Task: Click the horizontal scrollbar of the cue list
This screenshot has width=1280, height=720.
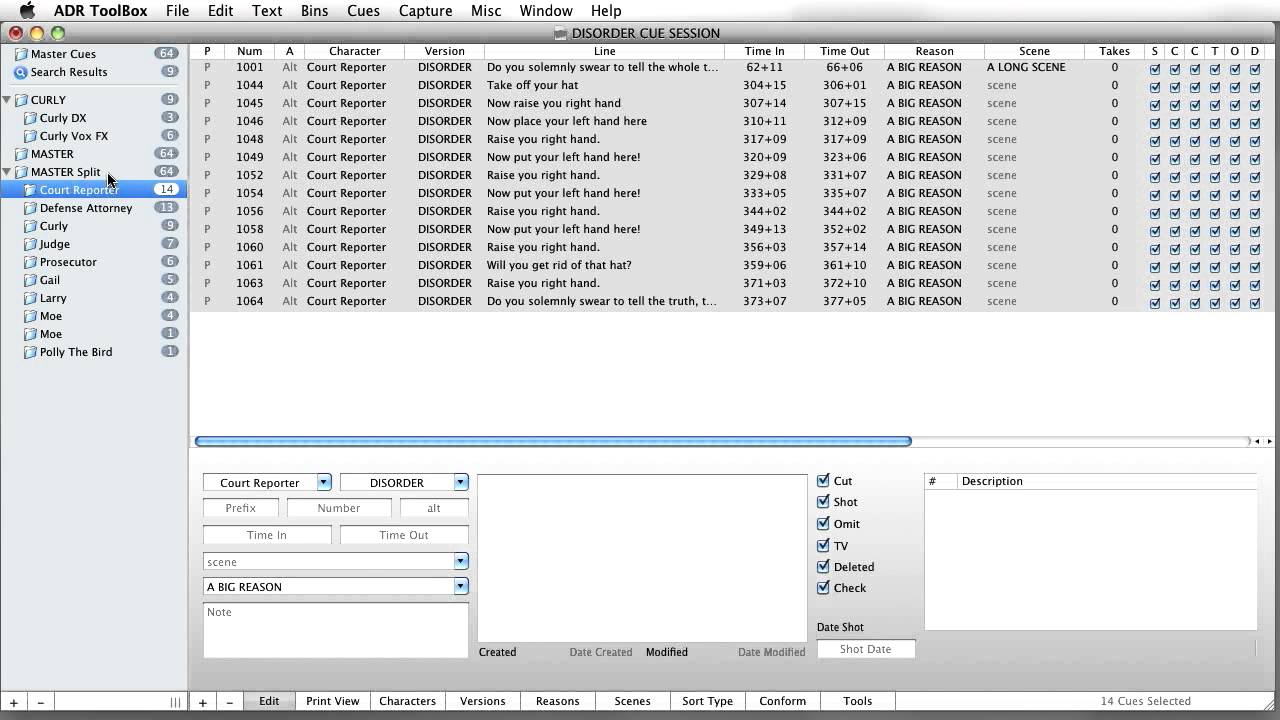Action: 553,441
